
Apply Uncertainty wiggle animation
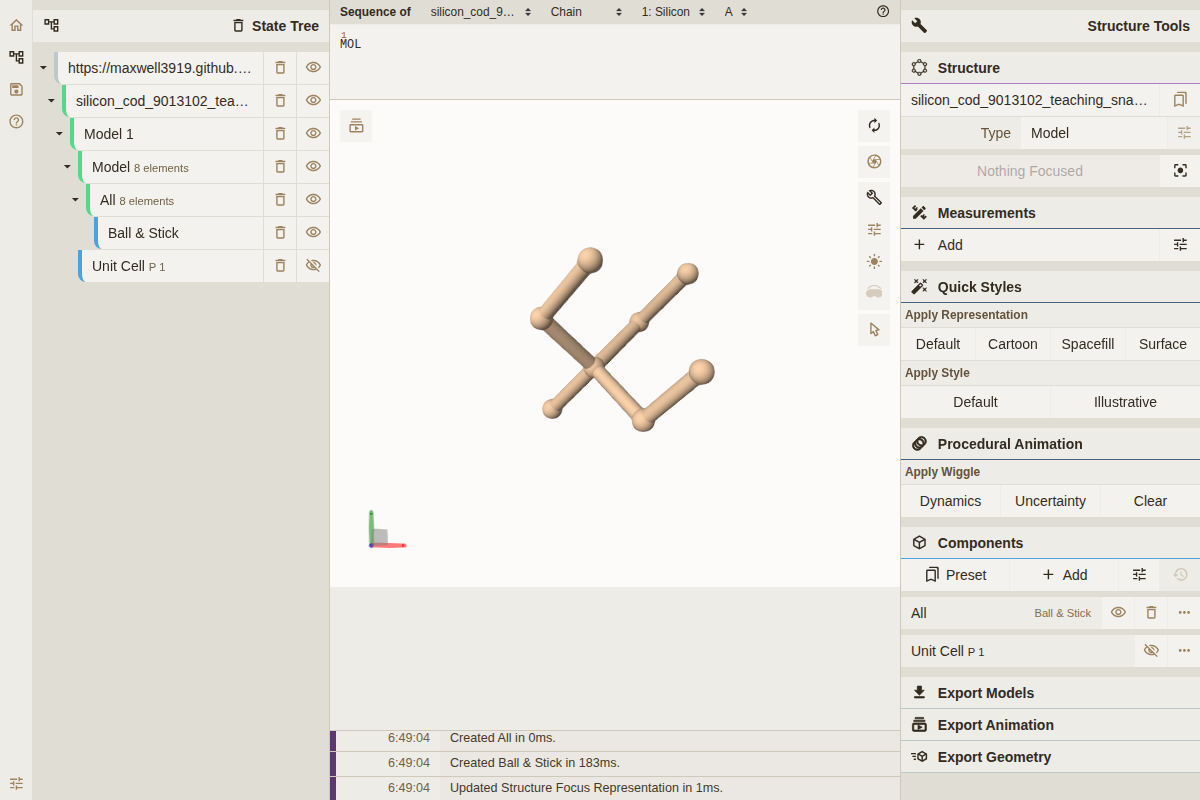tap(1050, 501)
